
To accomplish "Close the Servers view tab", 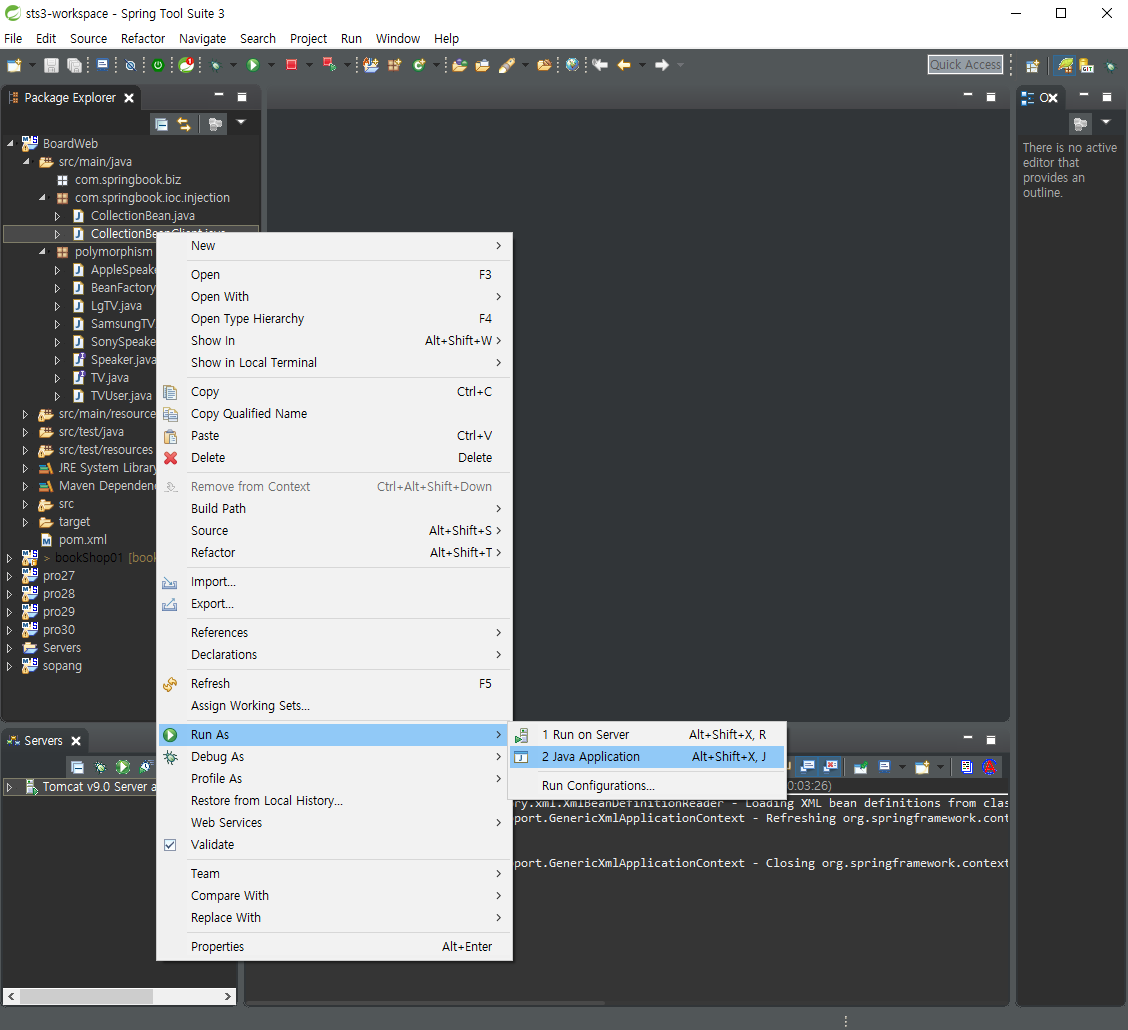I will click(x=76, y=740).
